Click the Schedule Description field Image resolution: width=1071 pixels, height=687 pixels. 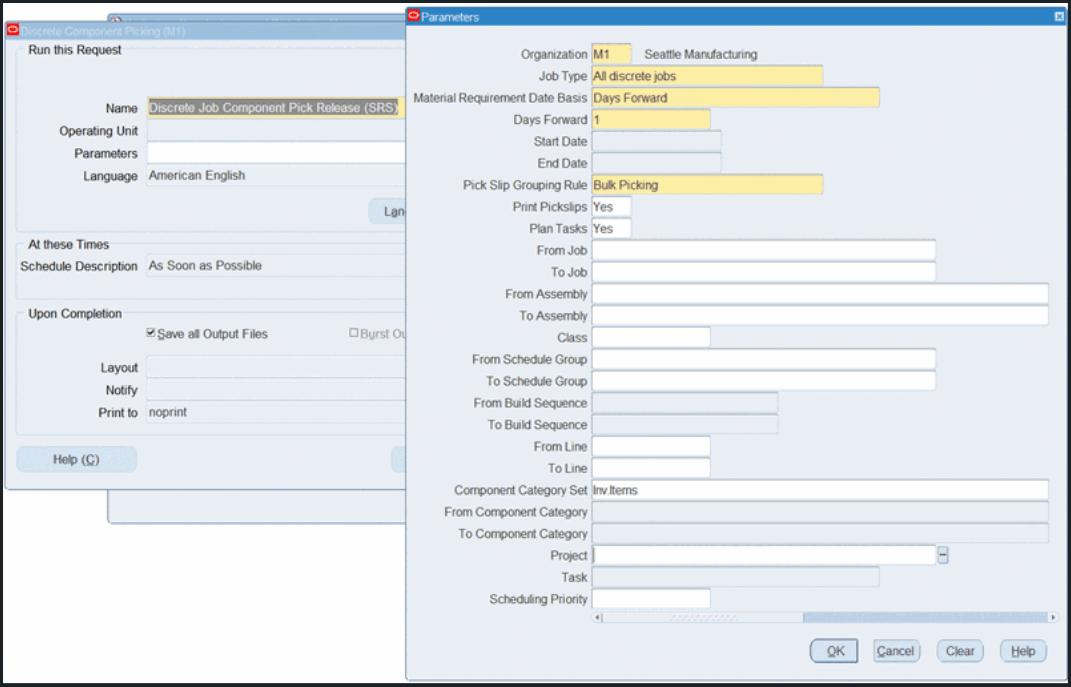276,266
